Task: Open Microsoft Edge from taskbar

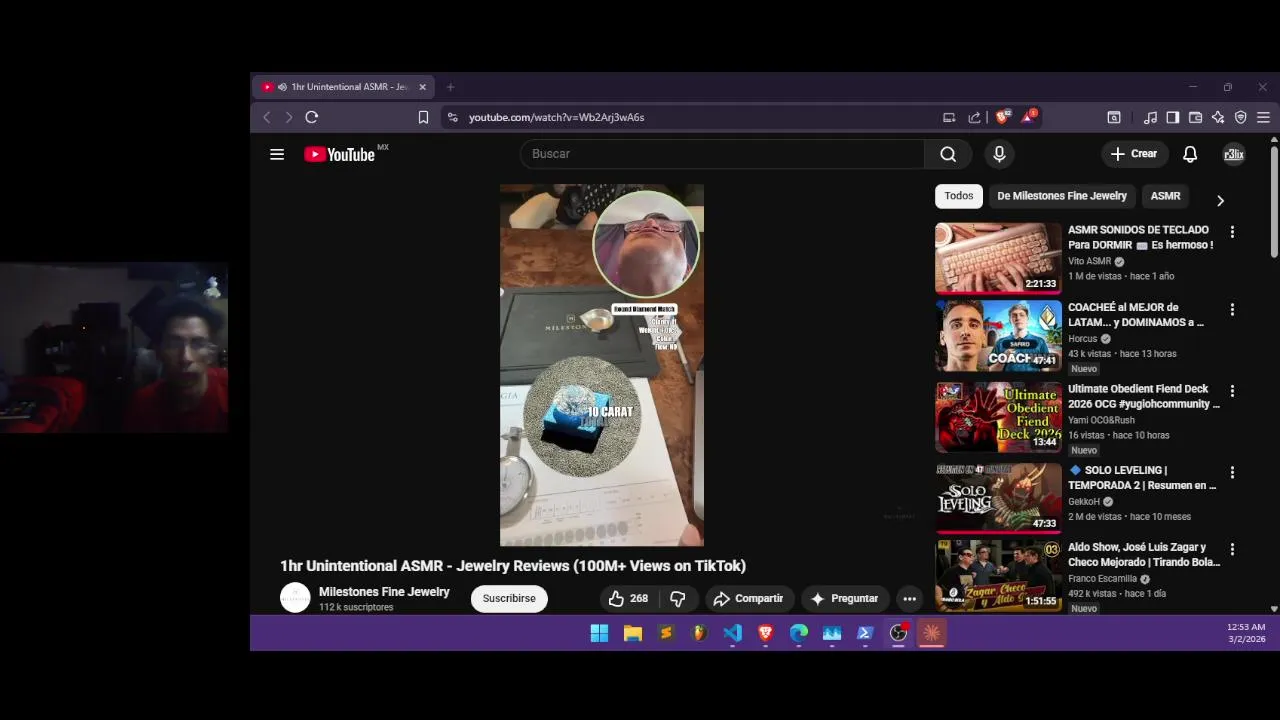Action: [798, 633]
